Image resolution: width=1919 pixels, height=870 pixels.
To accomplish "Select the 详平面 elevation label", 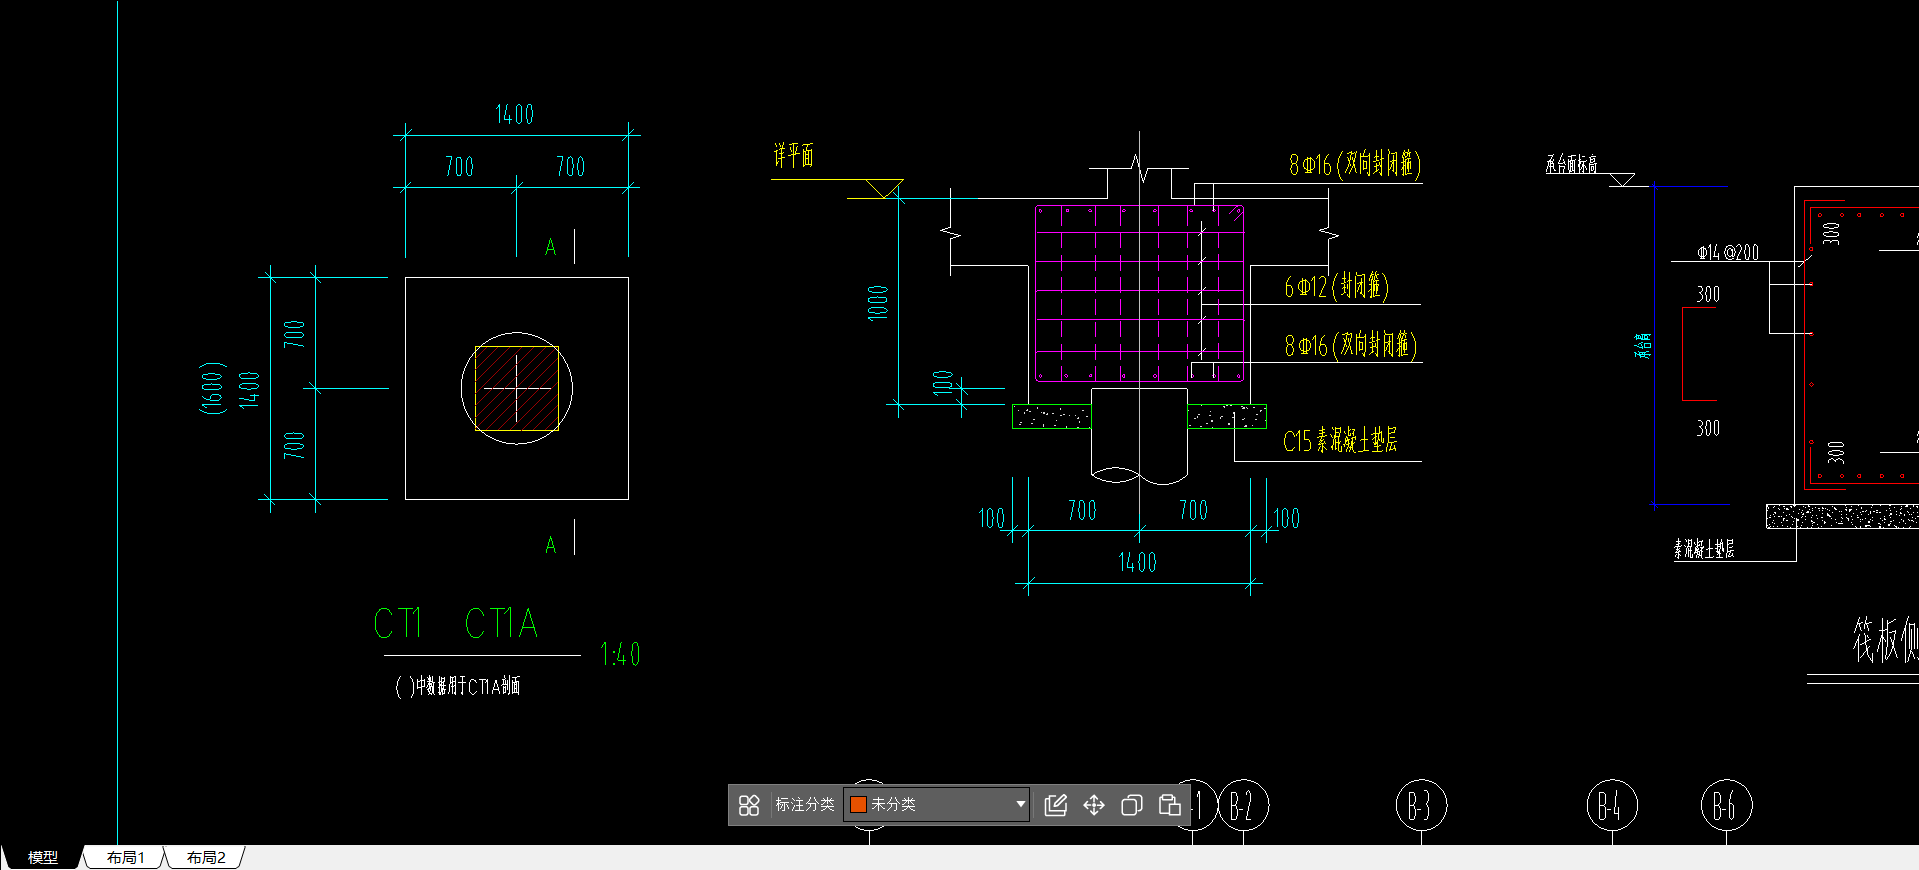I will (x=793, y=155).
